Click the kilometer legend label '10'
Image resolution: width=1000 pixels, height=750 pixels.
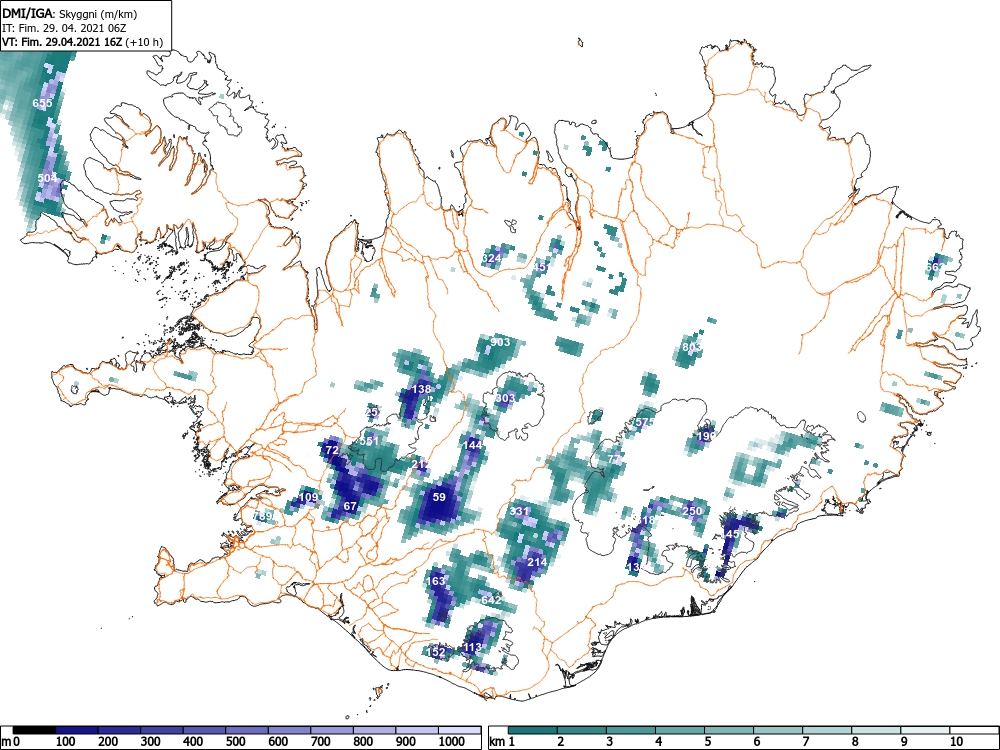coord(956,742)
